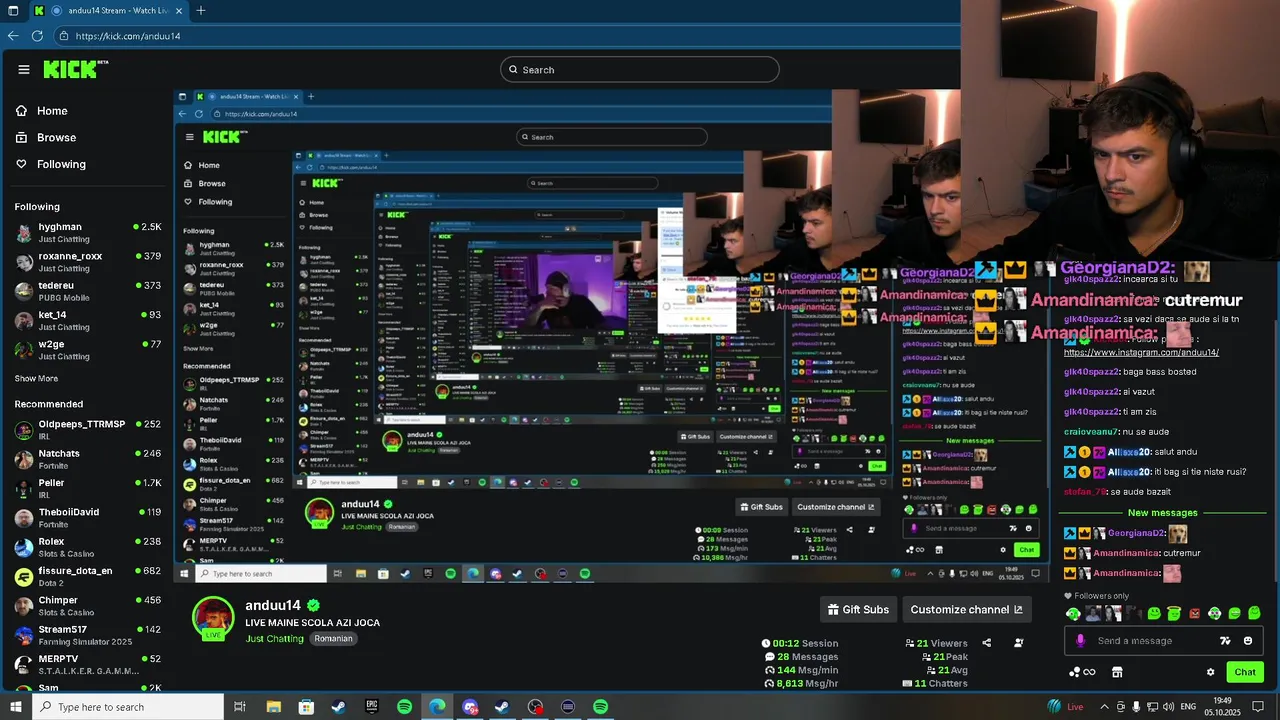Open the moderator user icon beside share
Image resolution: width=1280 pixels, height=720 pixels.
point(1019,643)
